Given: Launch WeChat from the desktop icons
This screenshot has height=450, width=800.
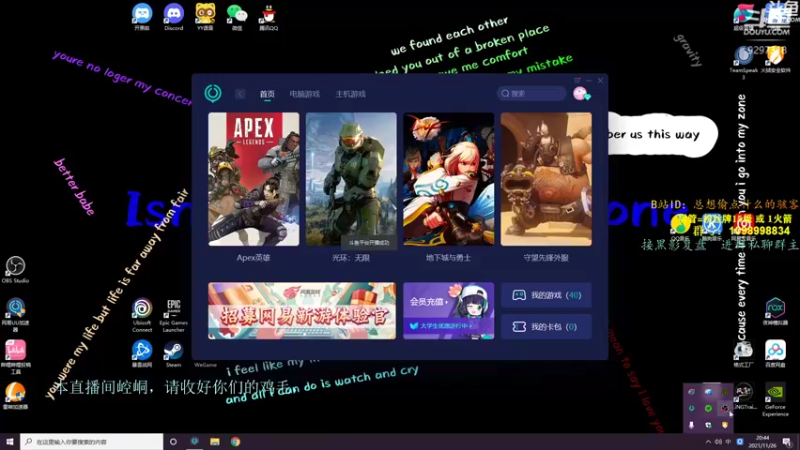Looking at the screenshot, I should pyautogui.click(x=237, y=17).
